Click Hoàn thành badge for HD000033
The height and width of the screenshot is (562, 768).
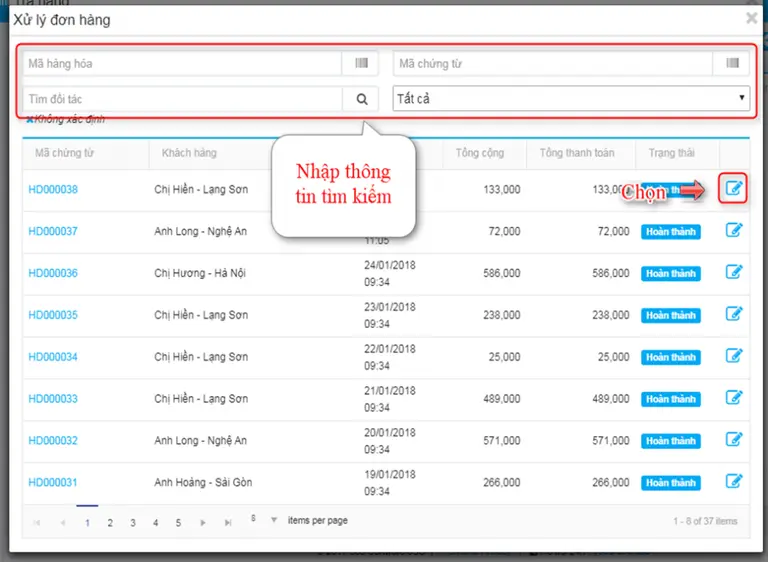coord(671,399)
